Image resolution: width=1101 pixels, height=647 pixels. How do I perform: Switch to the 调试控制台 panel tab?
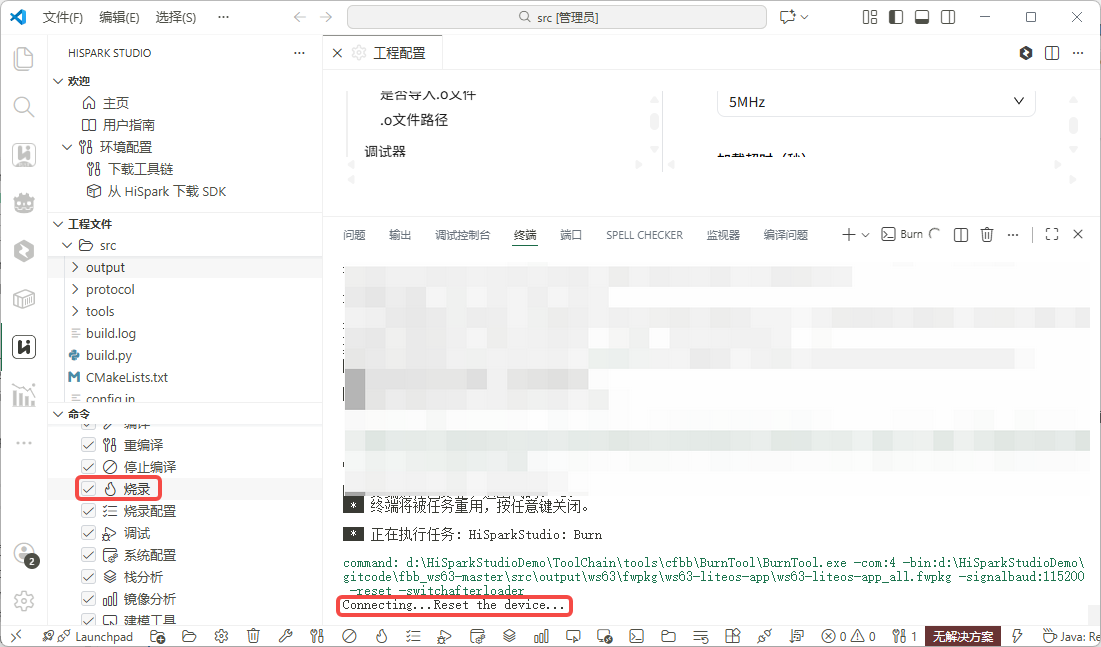(x=463, y=235)
